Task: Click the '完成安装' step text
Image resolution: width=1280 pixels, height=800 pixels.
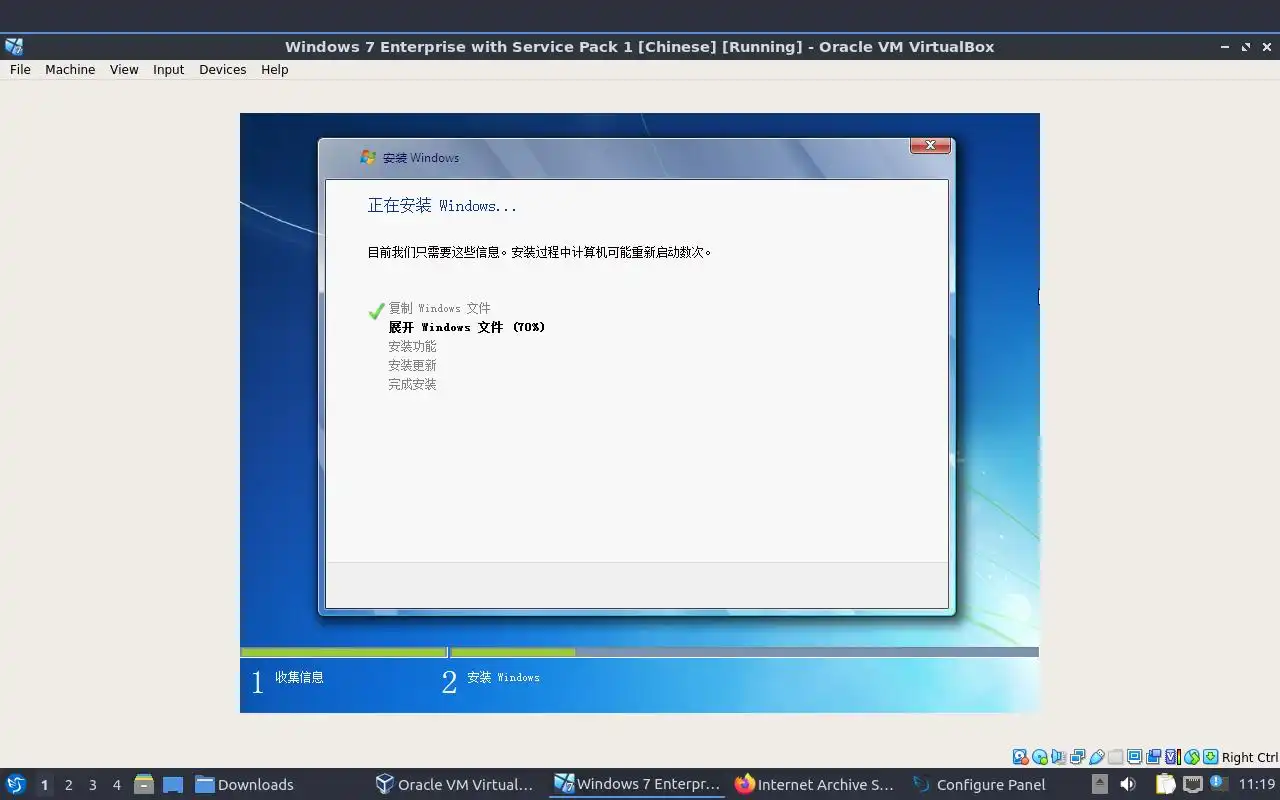Action: pyautogui.click(x=412, y=384)
